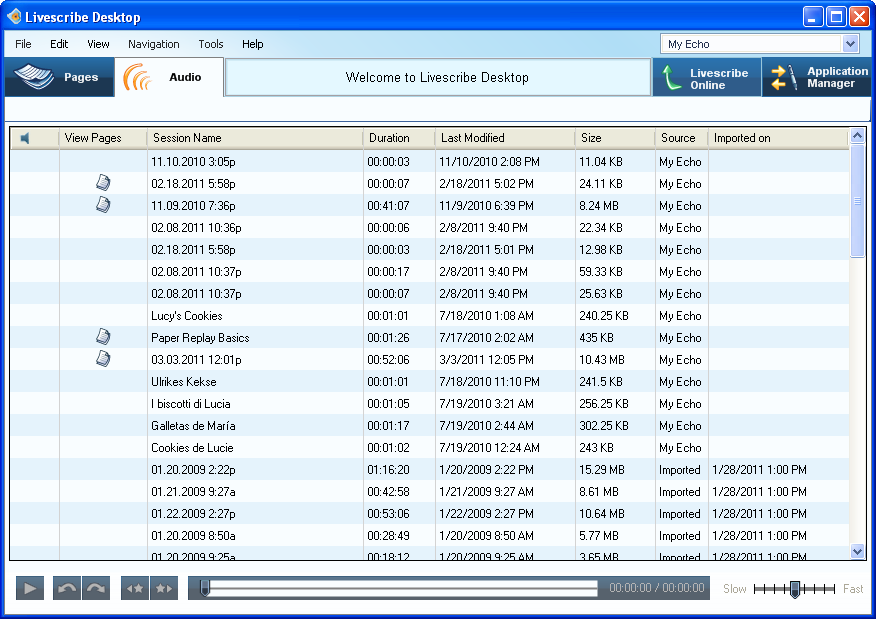Click scrollbar down arrow in session list
The width and height of the screenshot is (876, 619).
point(857,551)
